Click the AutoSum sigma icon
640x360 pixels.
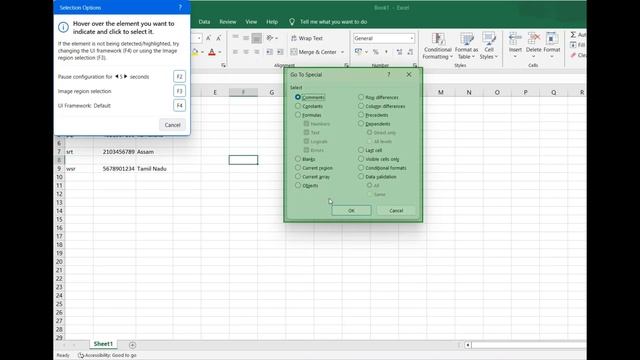point(573,35)
